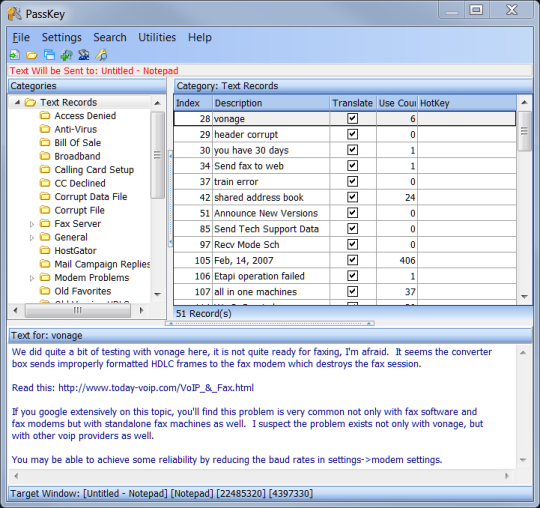Viewport: 540px width, 508px height.
Task: Click the key with magnifier toolbar icon
Action: pos(101,55)
